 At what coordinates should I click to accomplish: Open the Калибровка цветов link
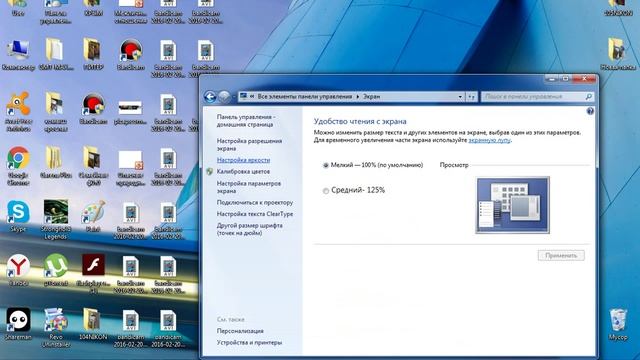click(243, 171)
